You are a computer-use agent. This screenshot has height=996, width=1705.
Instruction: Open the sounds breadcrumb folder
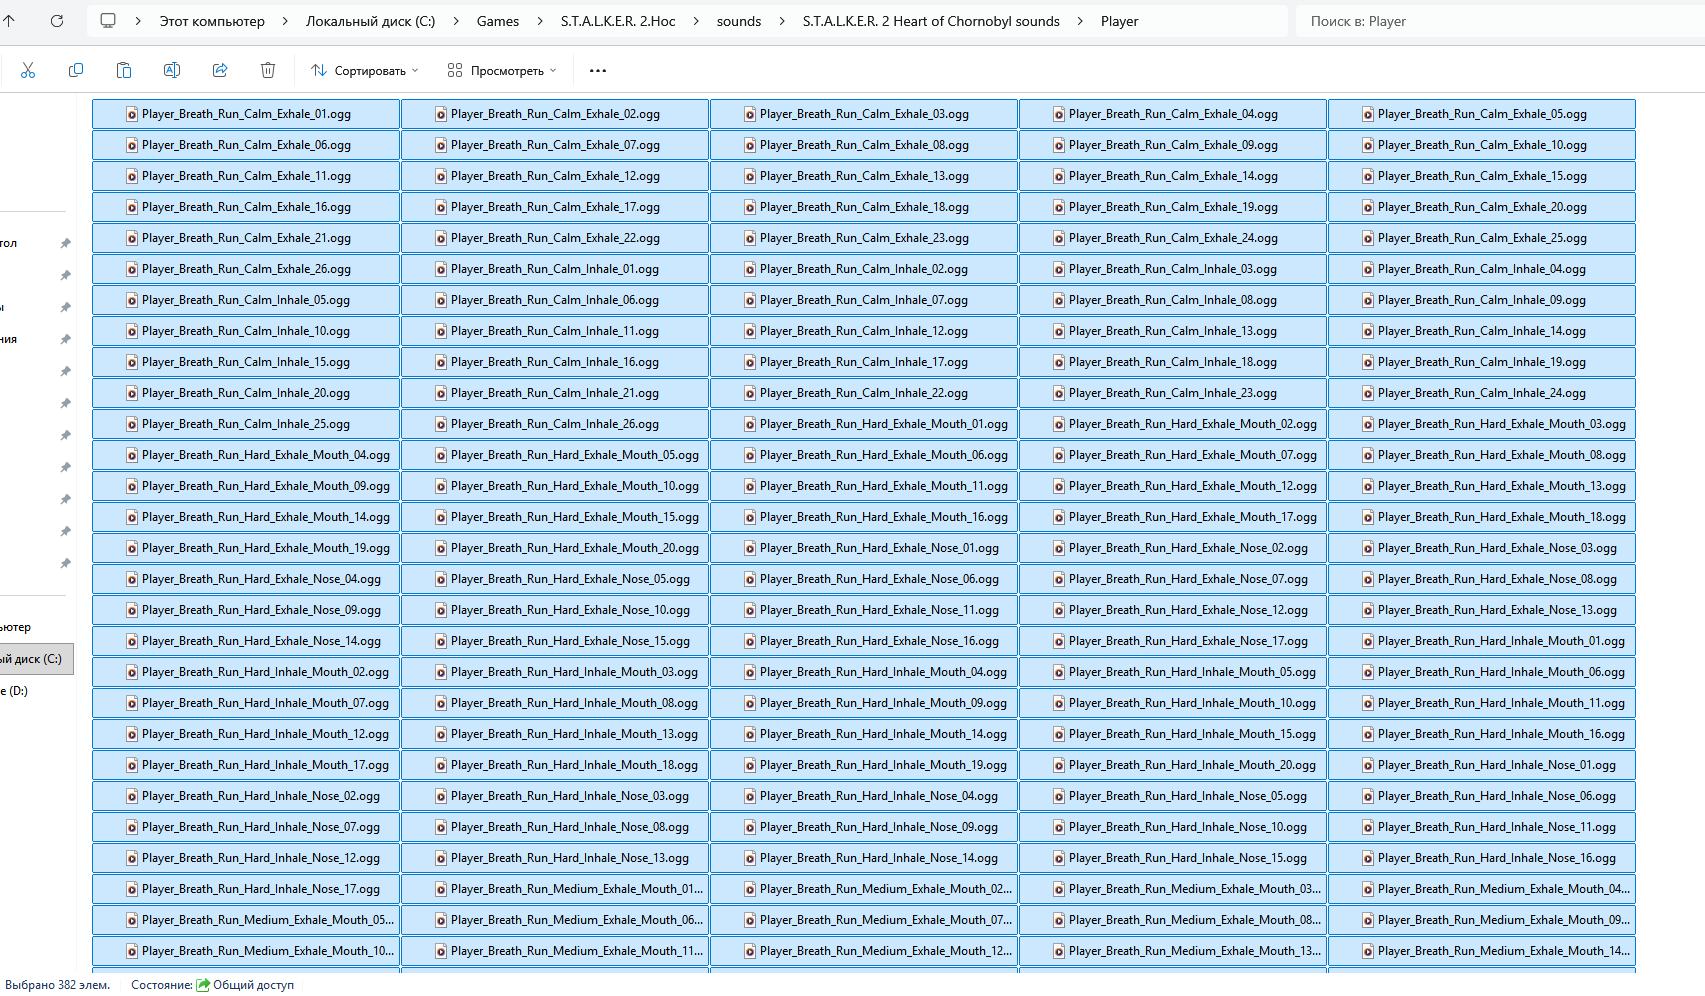pos(739,21)
